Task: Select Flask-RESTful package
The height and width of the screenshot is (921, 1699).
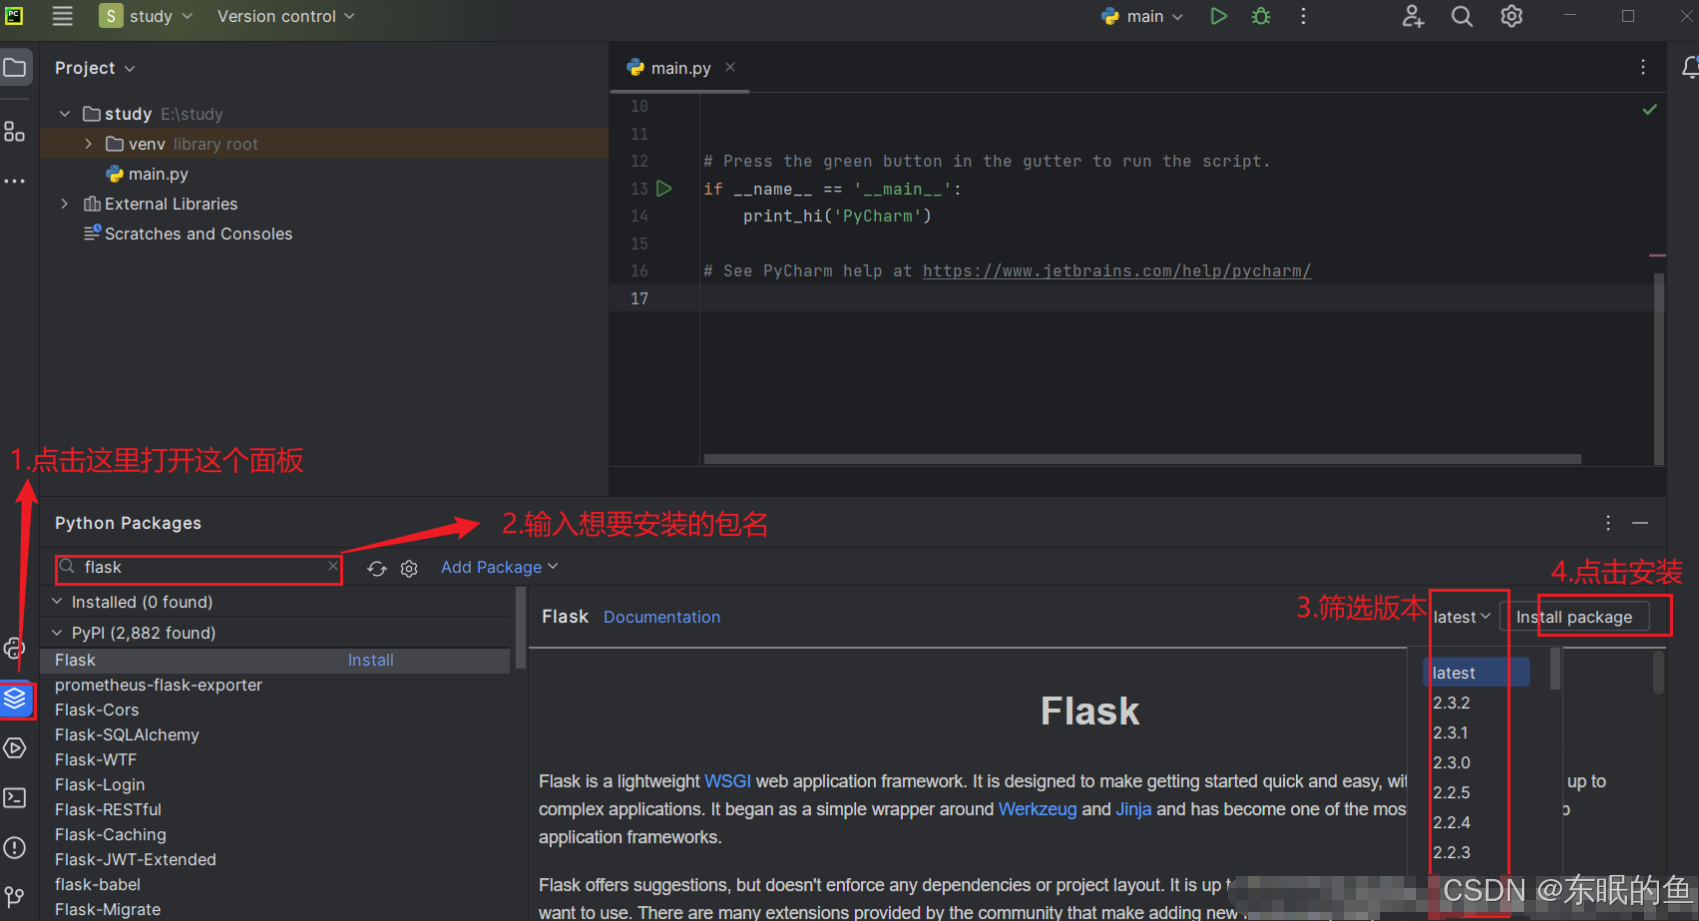Action: click(108, 810)
